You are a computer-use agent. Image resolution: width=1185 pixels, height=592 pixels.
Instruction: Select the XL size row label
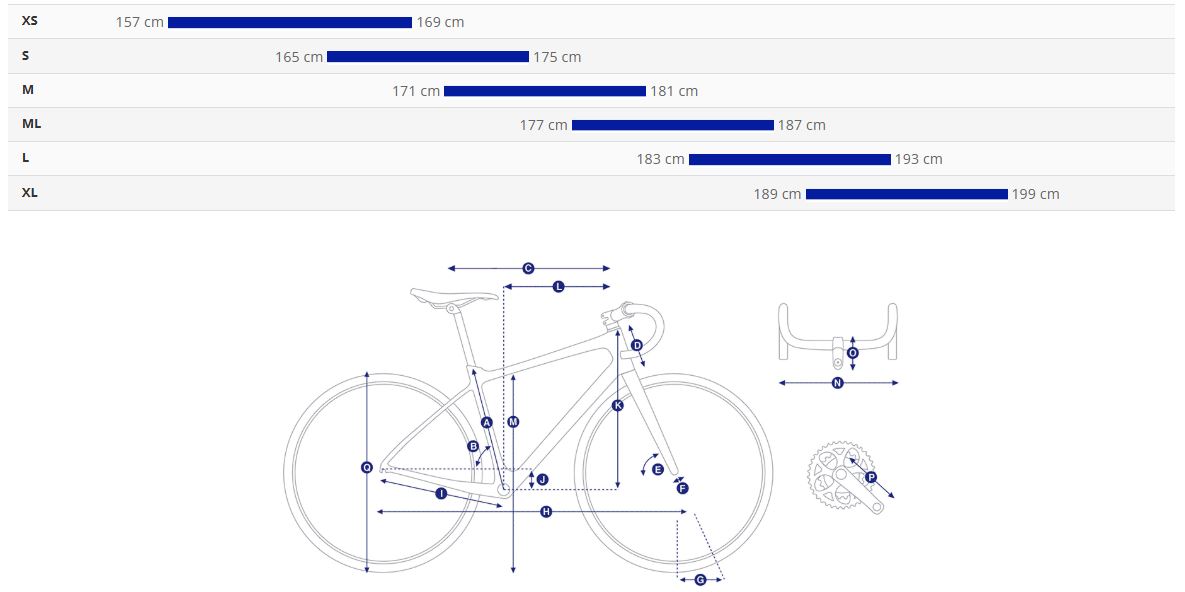click(x=30, y=192)
